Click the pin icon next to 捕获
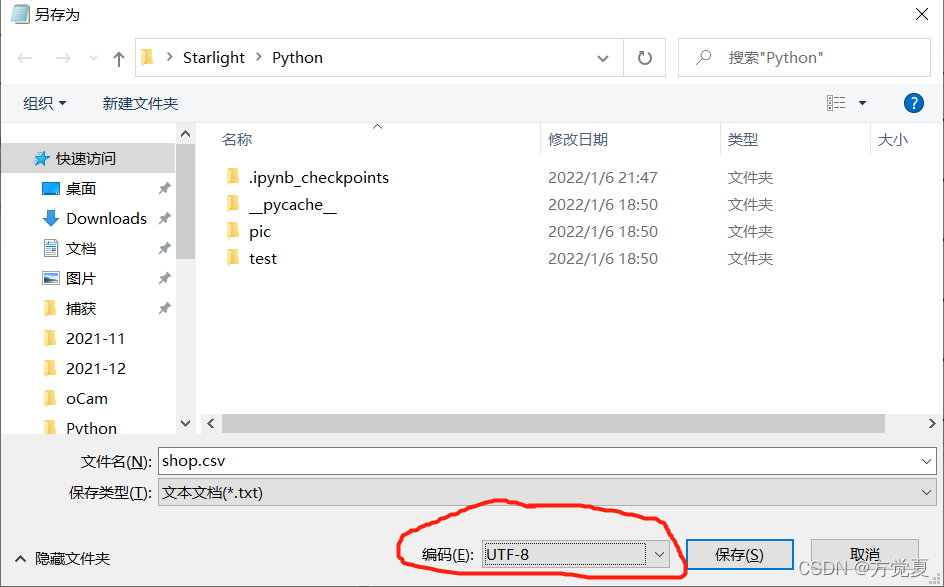 [x=164, y=309]
